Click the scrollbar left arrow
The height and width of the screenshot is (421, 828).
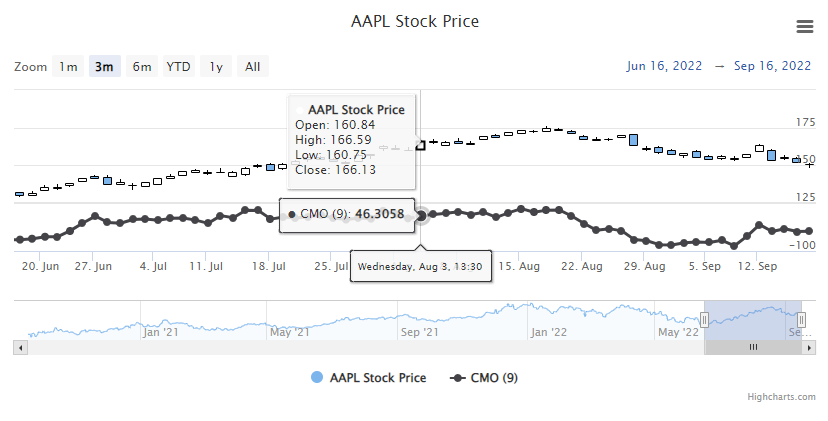tap(19, 347)
